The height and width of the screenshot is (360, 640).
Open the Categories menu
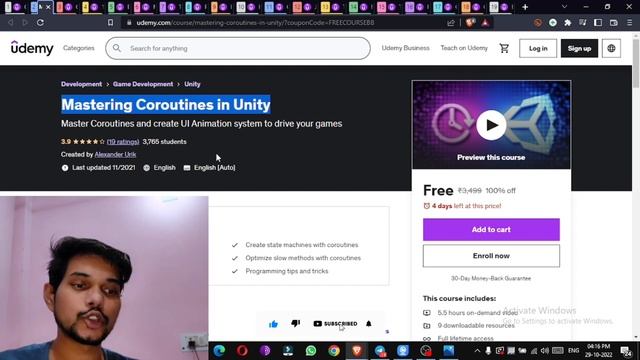tap(79, 48)
